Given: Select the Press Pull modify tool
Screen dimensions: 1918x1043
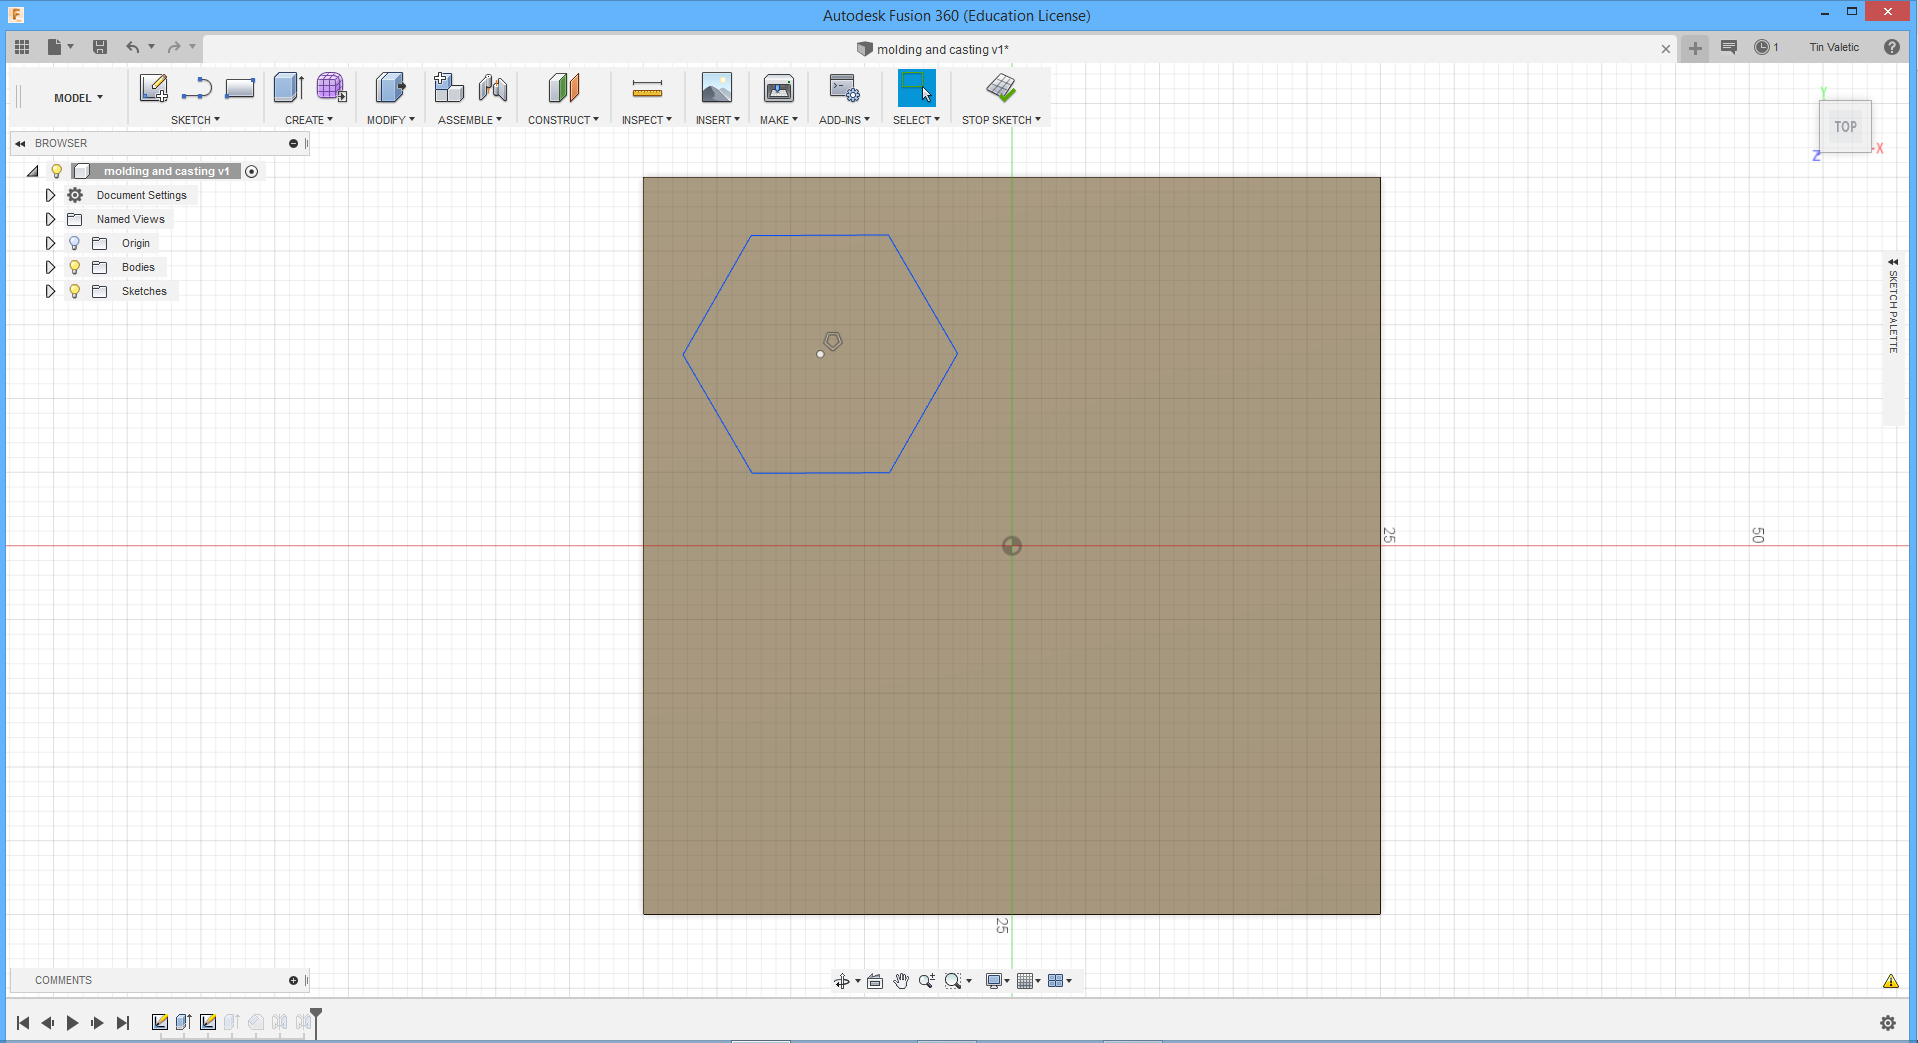Looking at the screenshot, I should tap(390, 88).
